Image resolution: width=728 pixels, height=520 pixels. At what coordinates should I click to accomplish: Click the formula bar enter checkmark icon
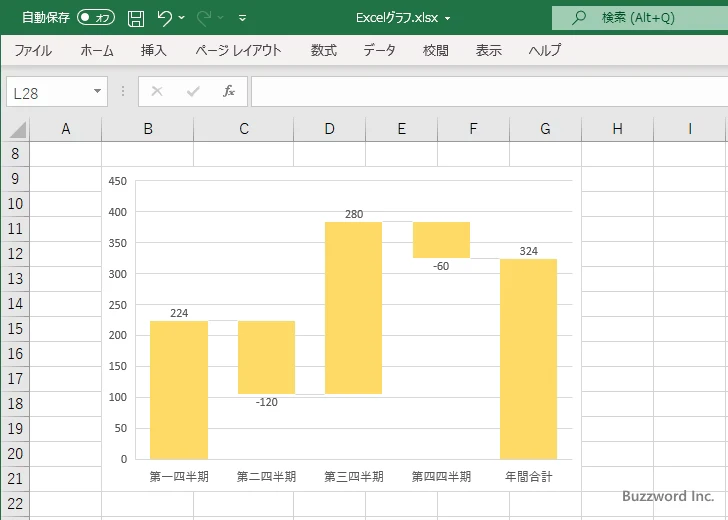[193, 91]
